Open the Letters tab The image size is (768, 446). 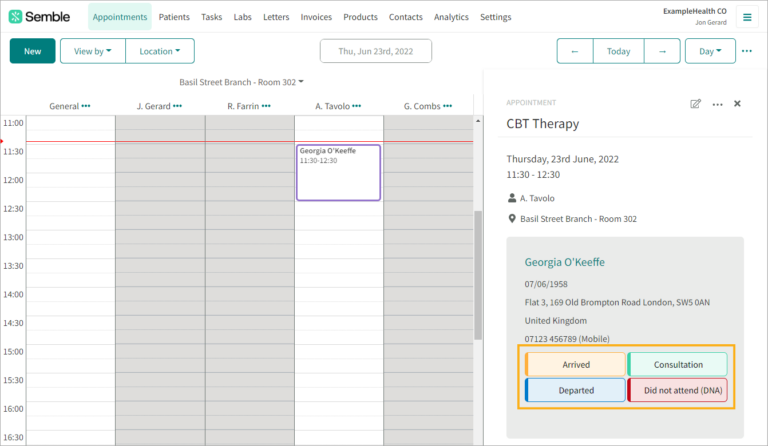click(x=276, y=17)
